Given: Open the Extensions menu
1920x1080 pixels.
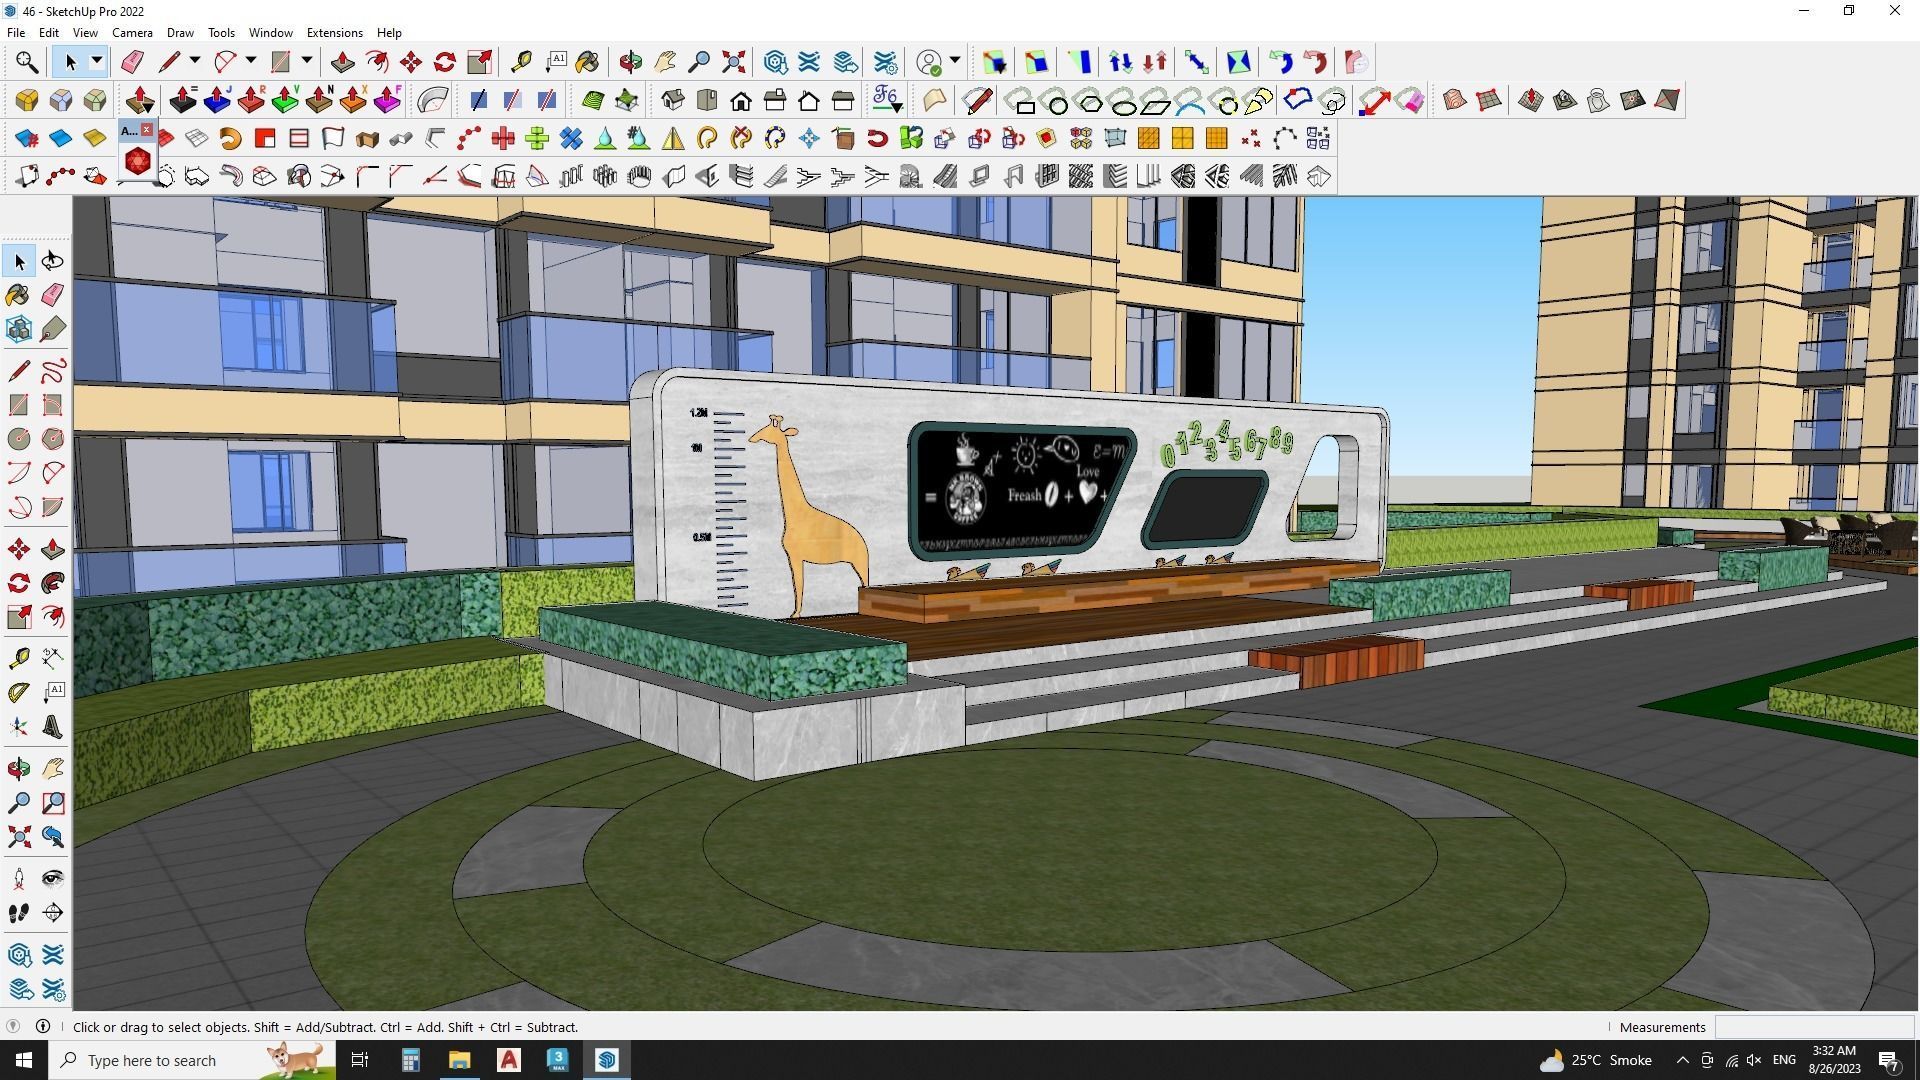Looking at the screenshot, I should point(334,33).
